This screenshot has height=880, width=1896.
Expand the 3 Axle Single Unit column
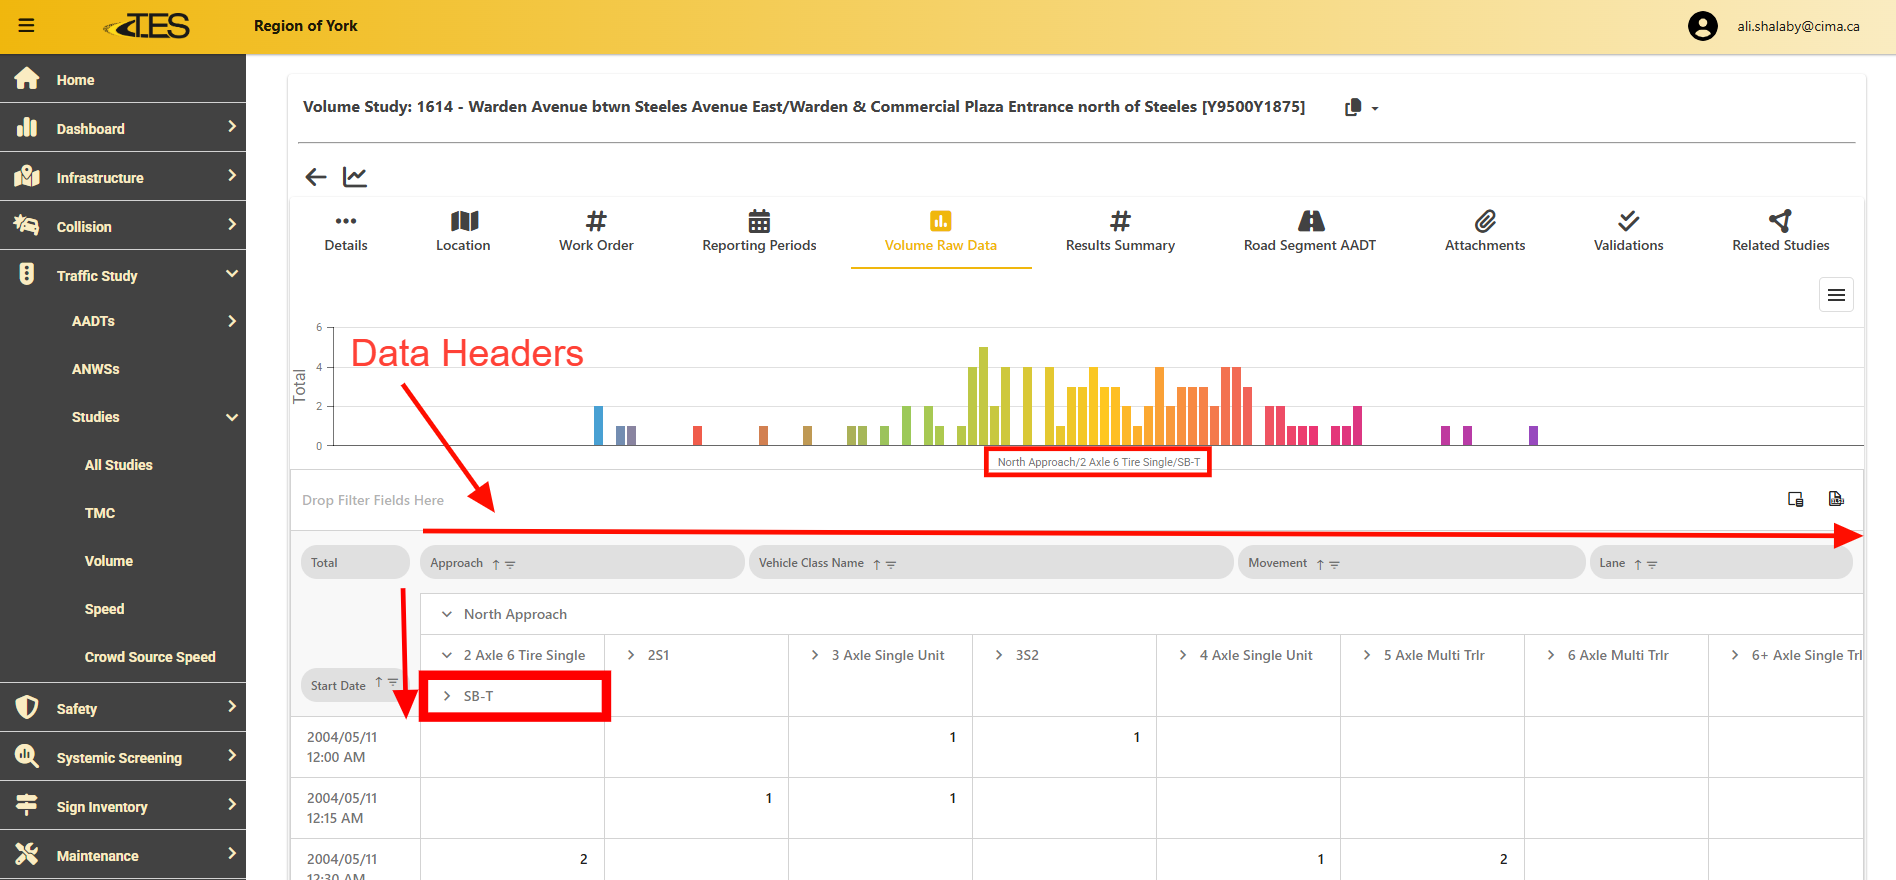(815, 655)
